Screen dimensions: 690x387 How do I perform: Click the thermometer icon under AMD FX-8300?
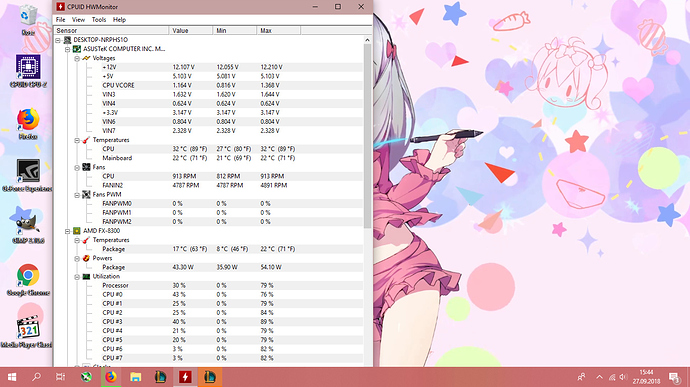tap(86, 240)
